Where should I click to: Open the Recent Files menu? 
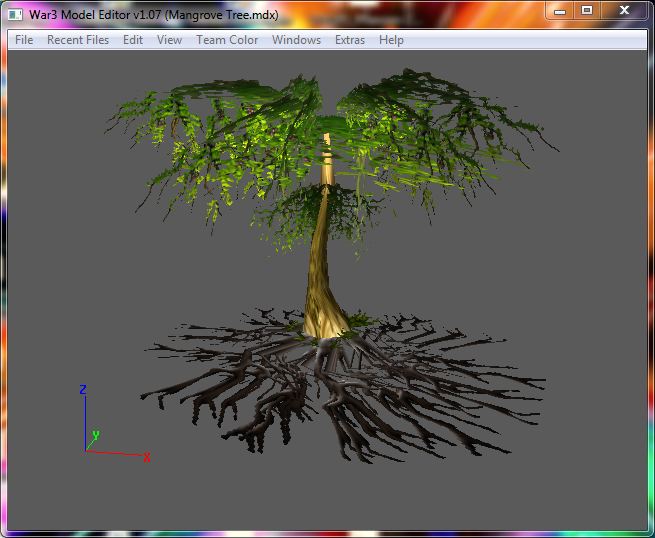pyautogui.click(x=78, y=40)
